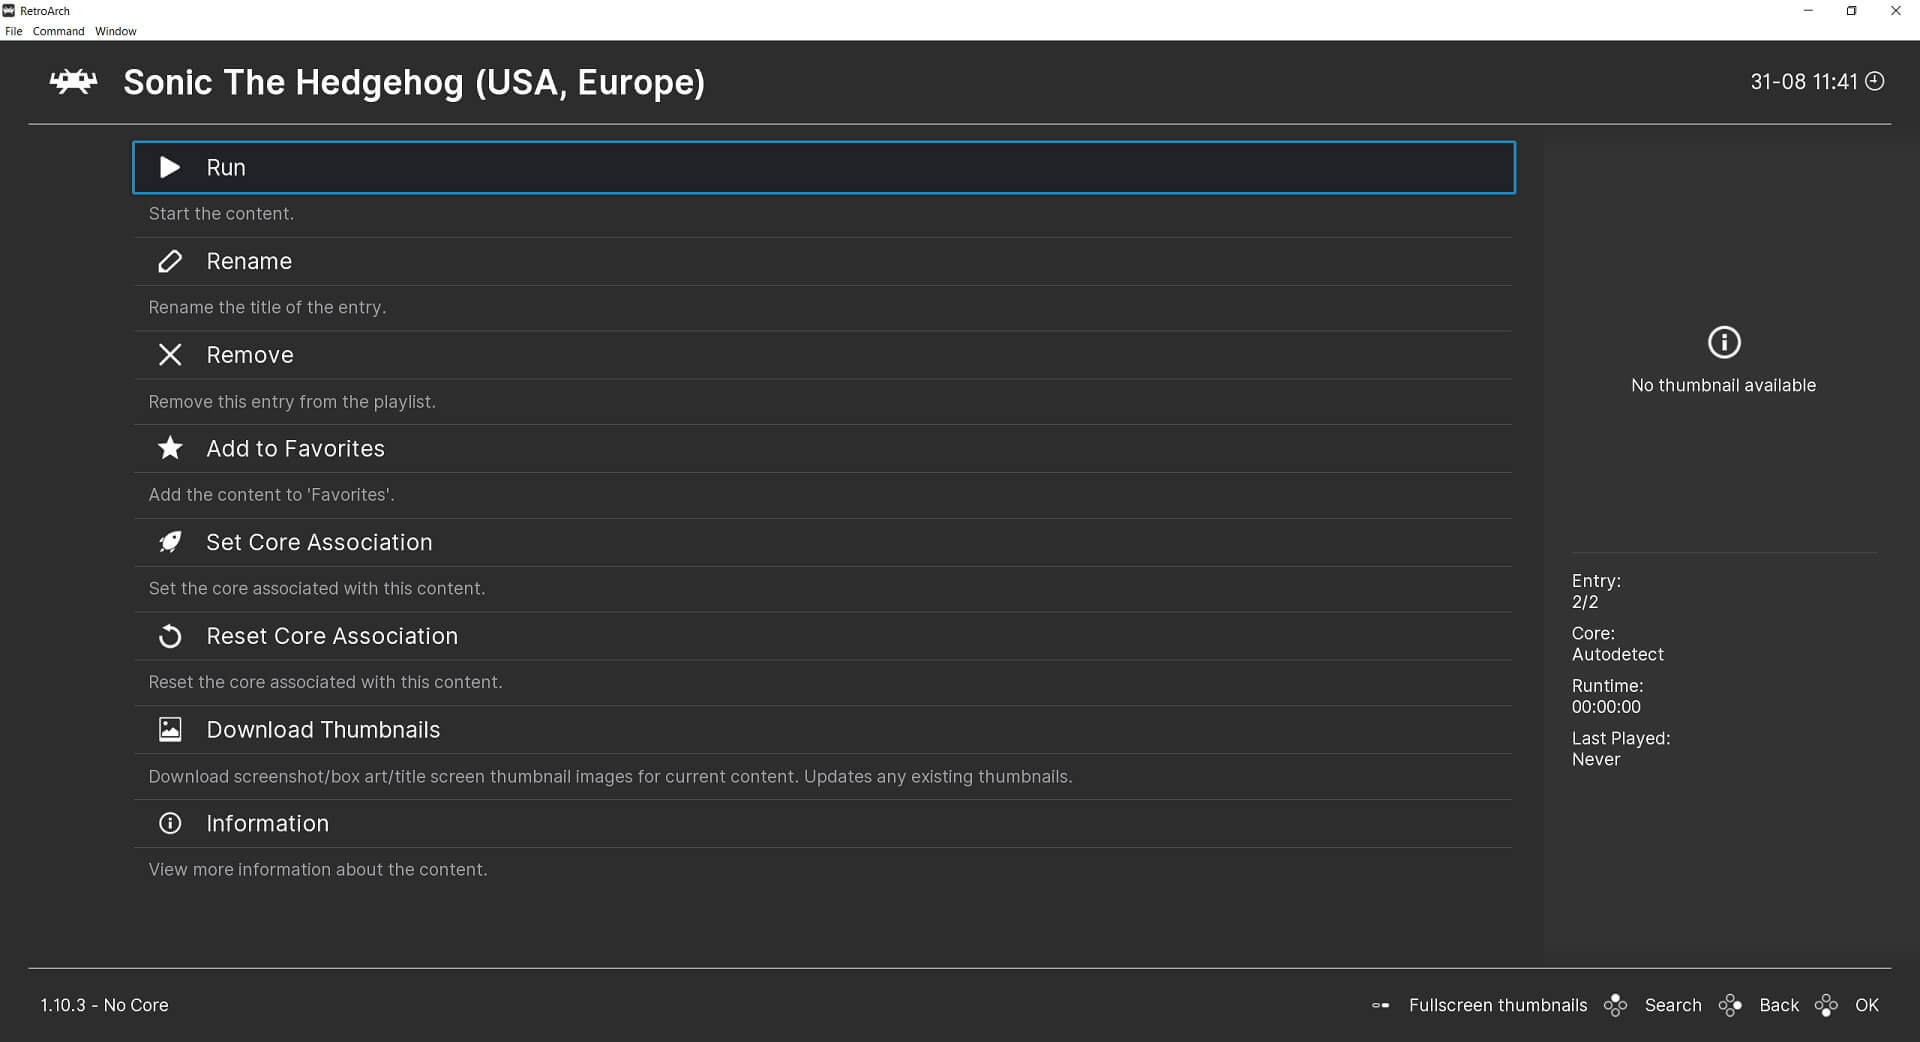The height and width of the screenshot is (1042, 1920).
Task: Open the Window menu
Action: [x=116, y=31]
